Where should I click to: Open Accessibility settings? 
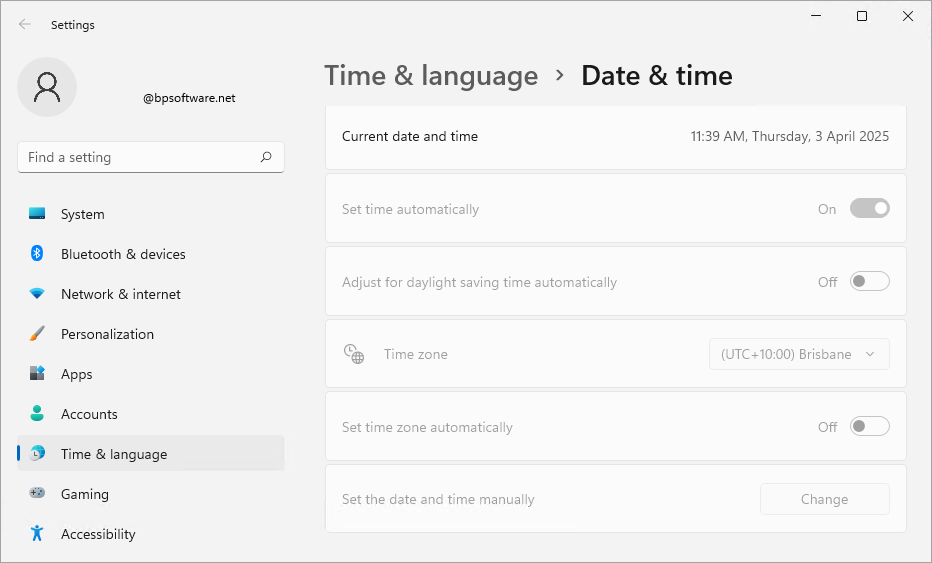click(x=151, y=533)
